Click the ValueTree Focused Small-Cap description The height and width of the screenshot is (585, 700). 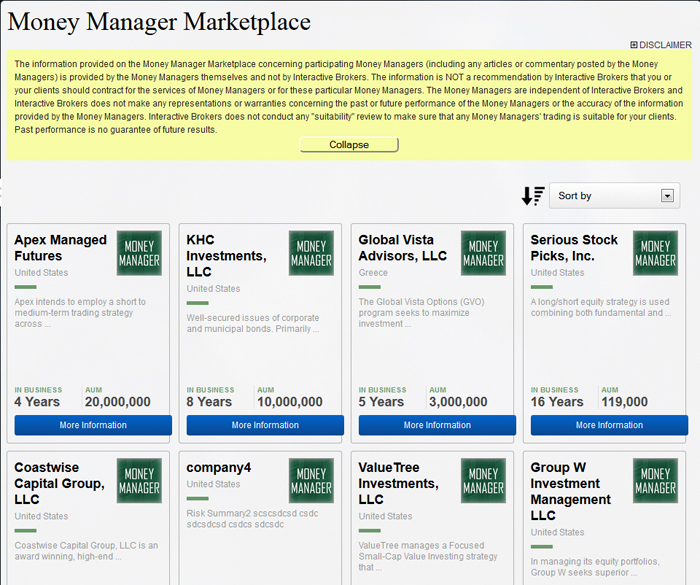428,556
